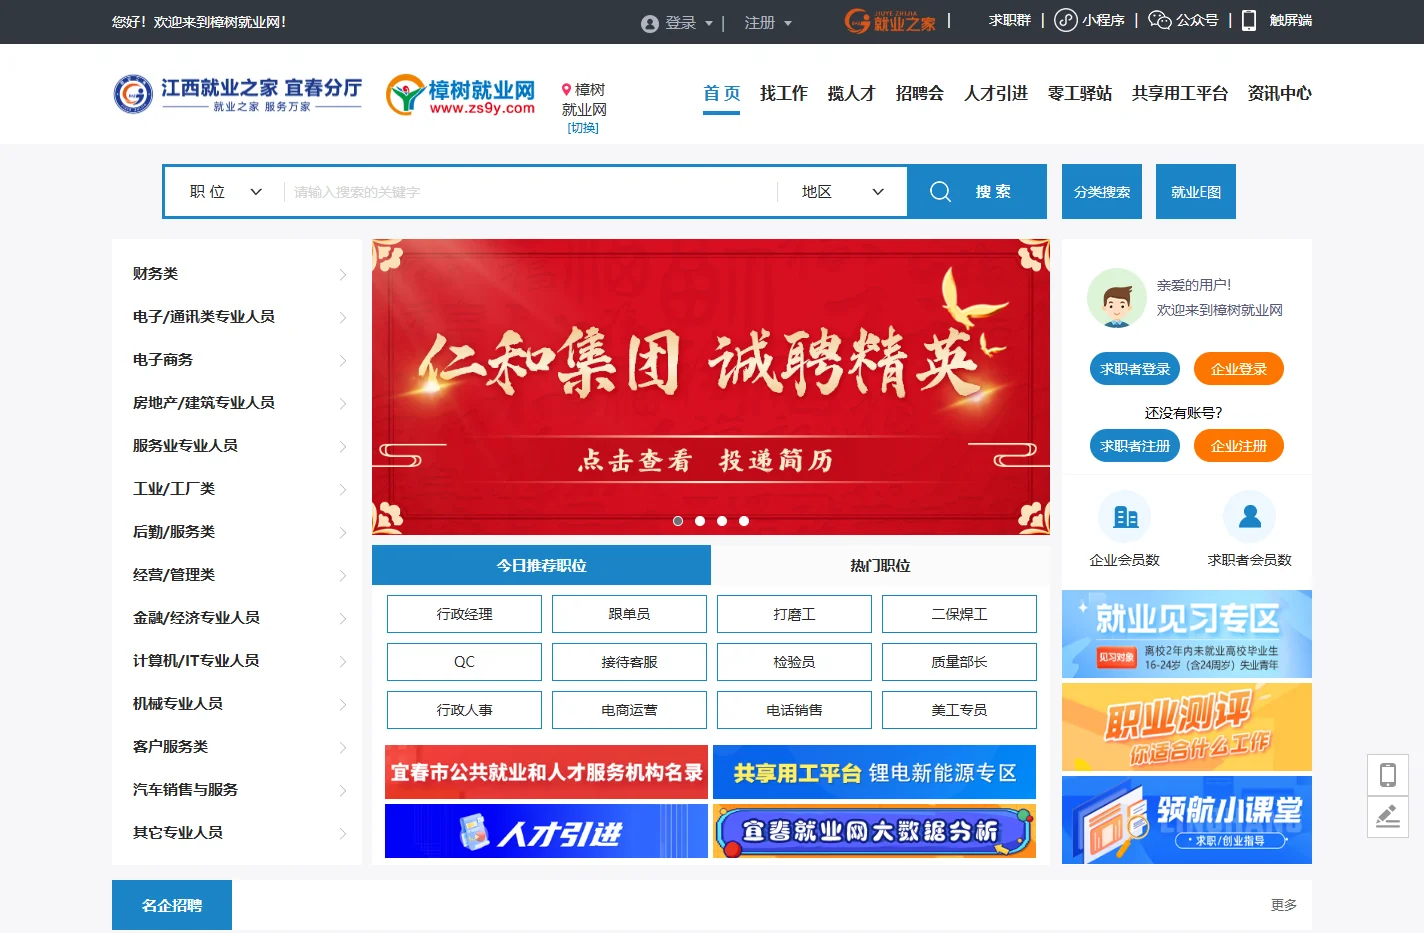Open the 宜春市公共就业和人才服务机构名录 banner

coord(546,772)
